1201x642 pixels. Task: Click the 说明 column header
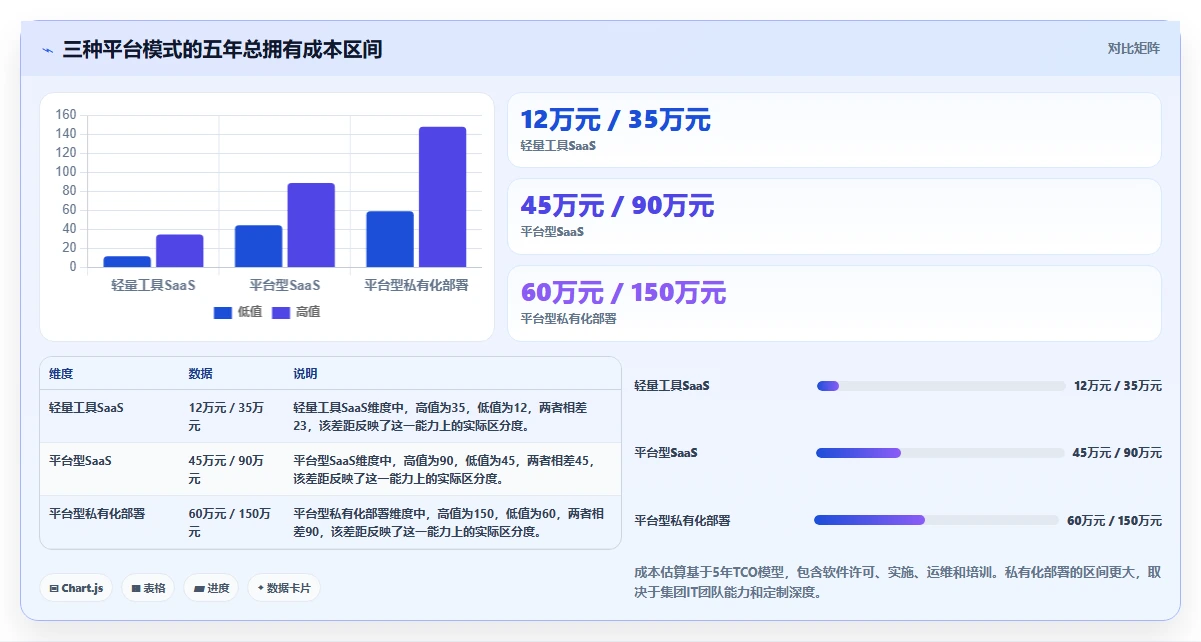(x=305, y=374)
